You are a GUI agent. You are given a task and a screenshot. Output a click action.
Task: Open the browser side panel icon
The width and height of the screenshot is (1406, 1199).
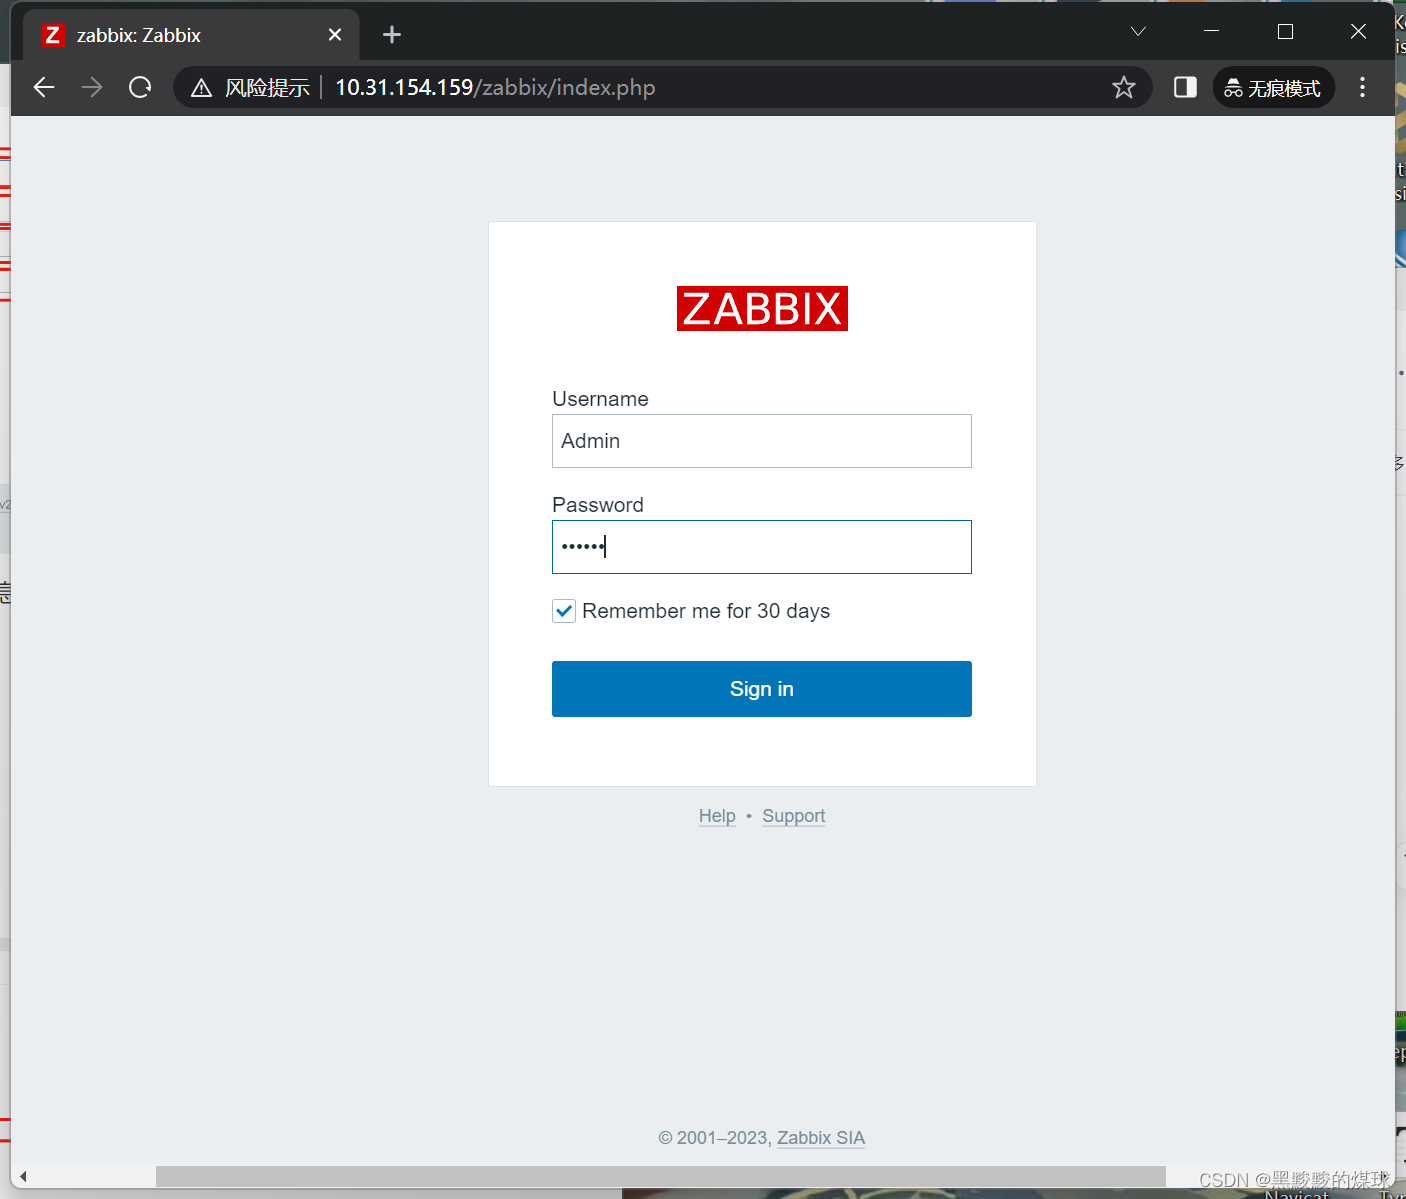coord(1185,87)
